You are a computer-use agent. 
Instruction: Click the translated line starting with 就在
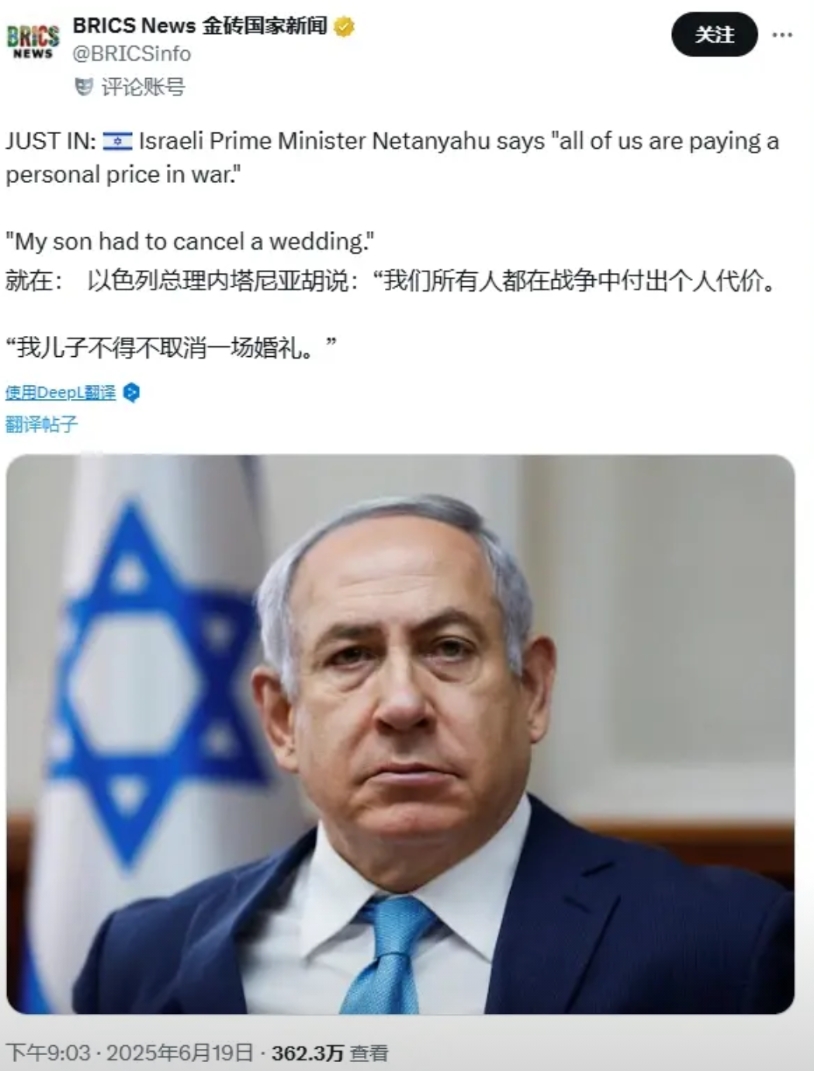point(391,281)
